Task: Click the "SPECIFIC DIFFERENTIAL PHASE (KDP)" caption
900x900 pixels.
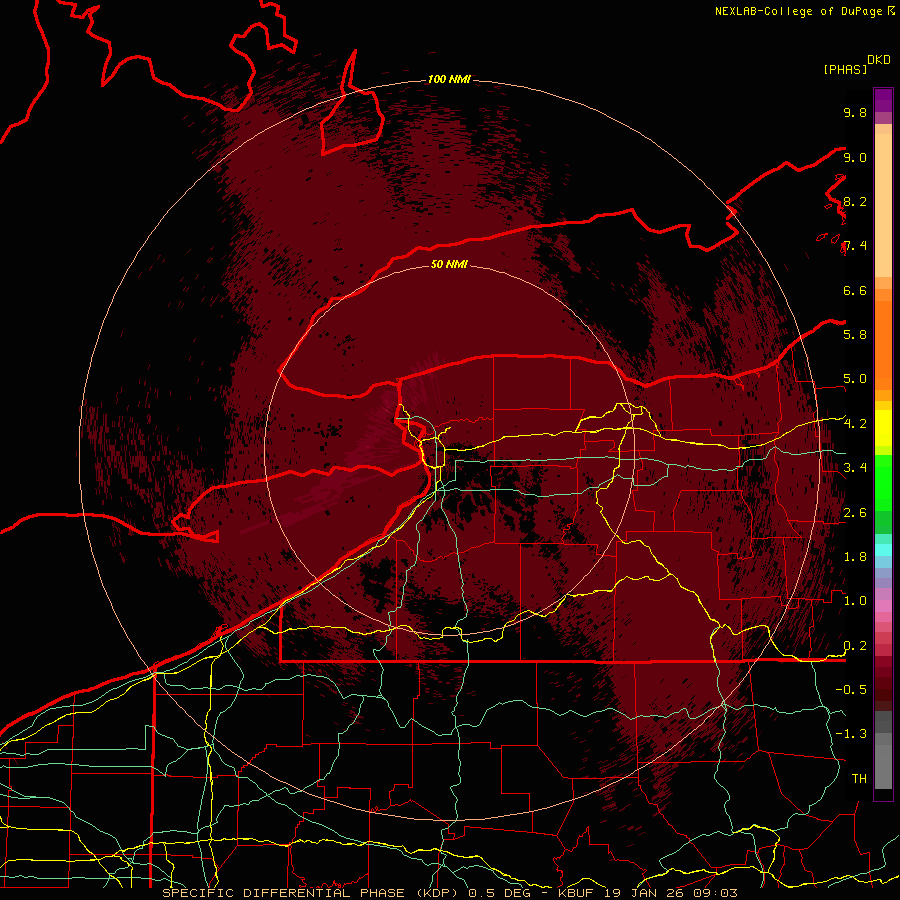Action: point(312,893)
